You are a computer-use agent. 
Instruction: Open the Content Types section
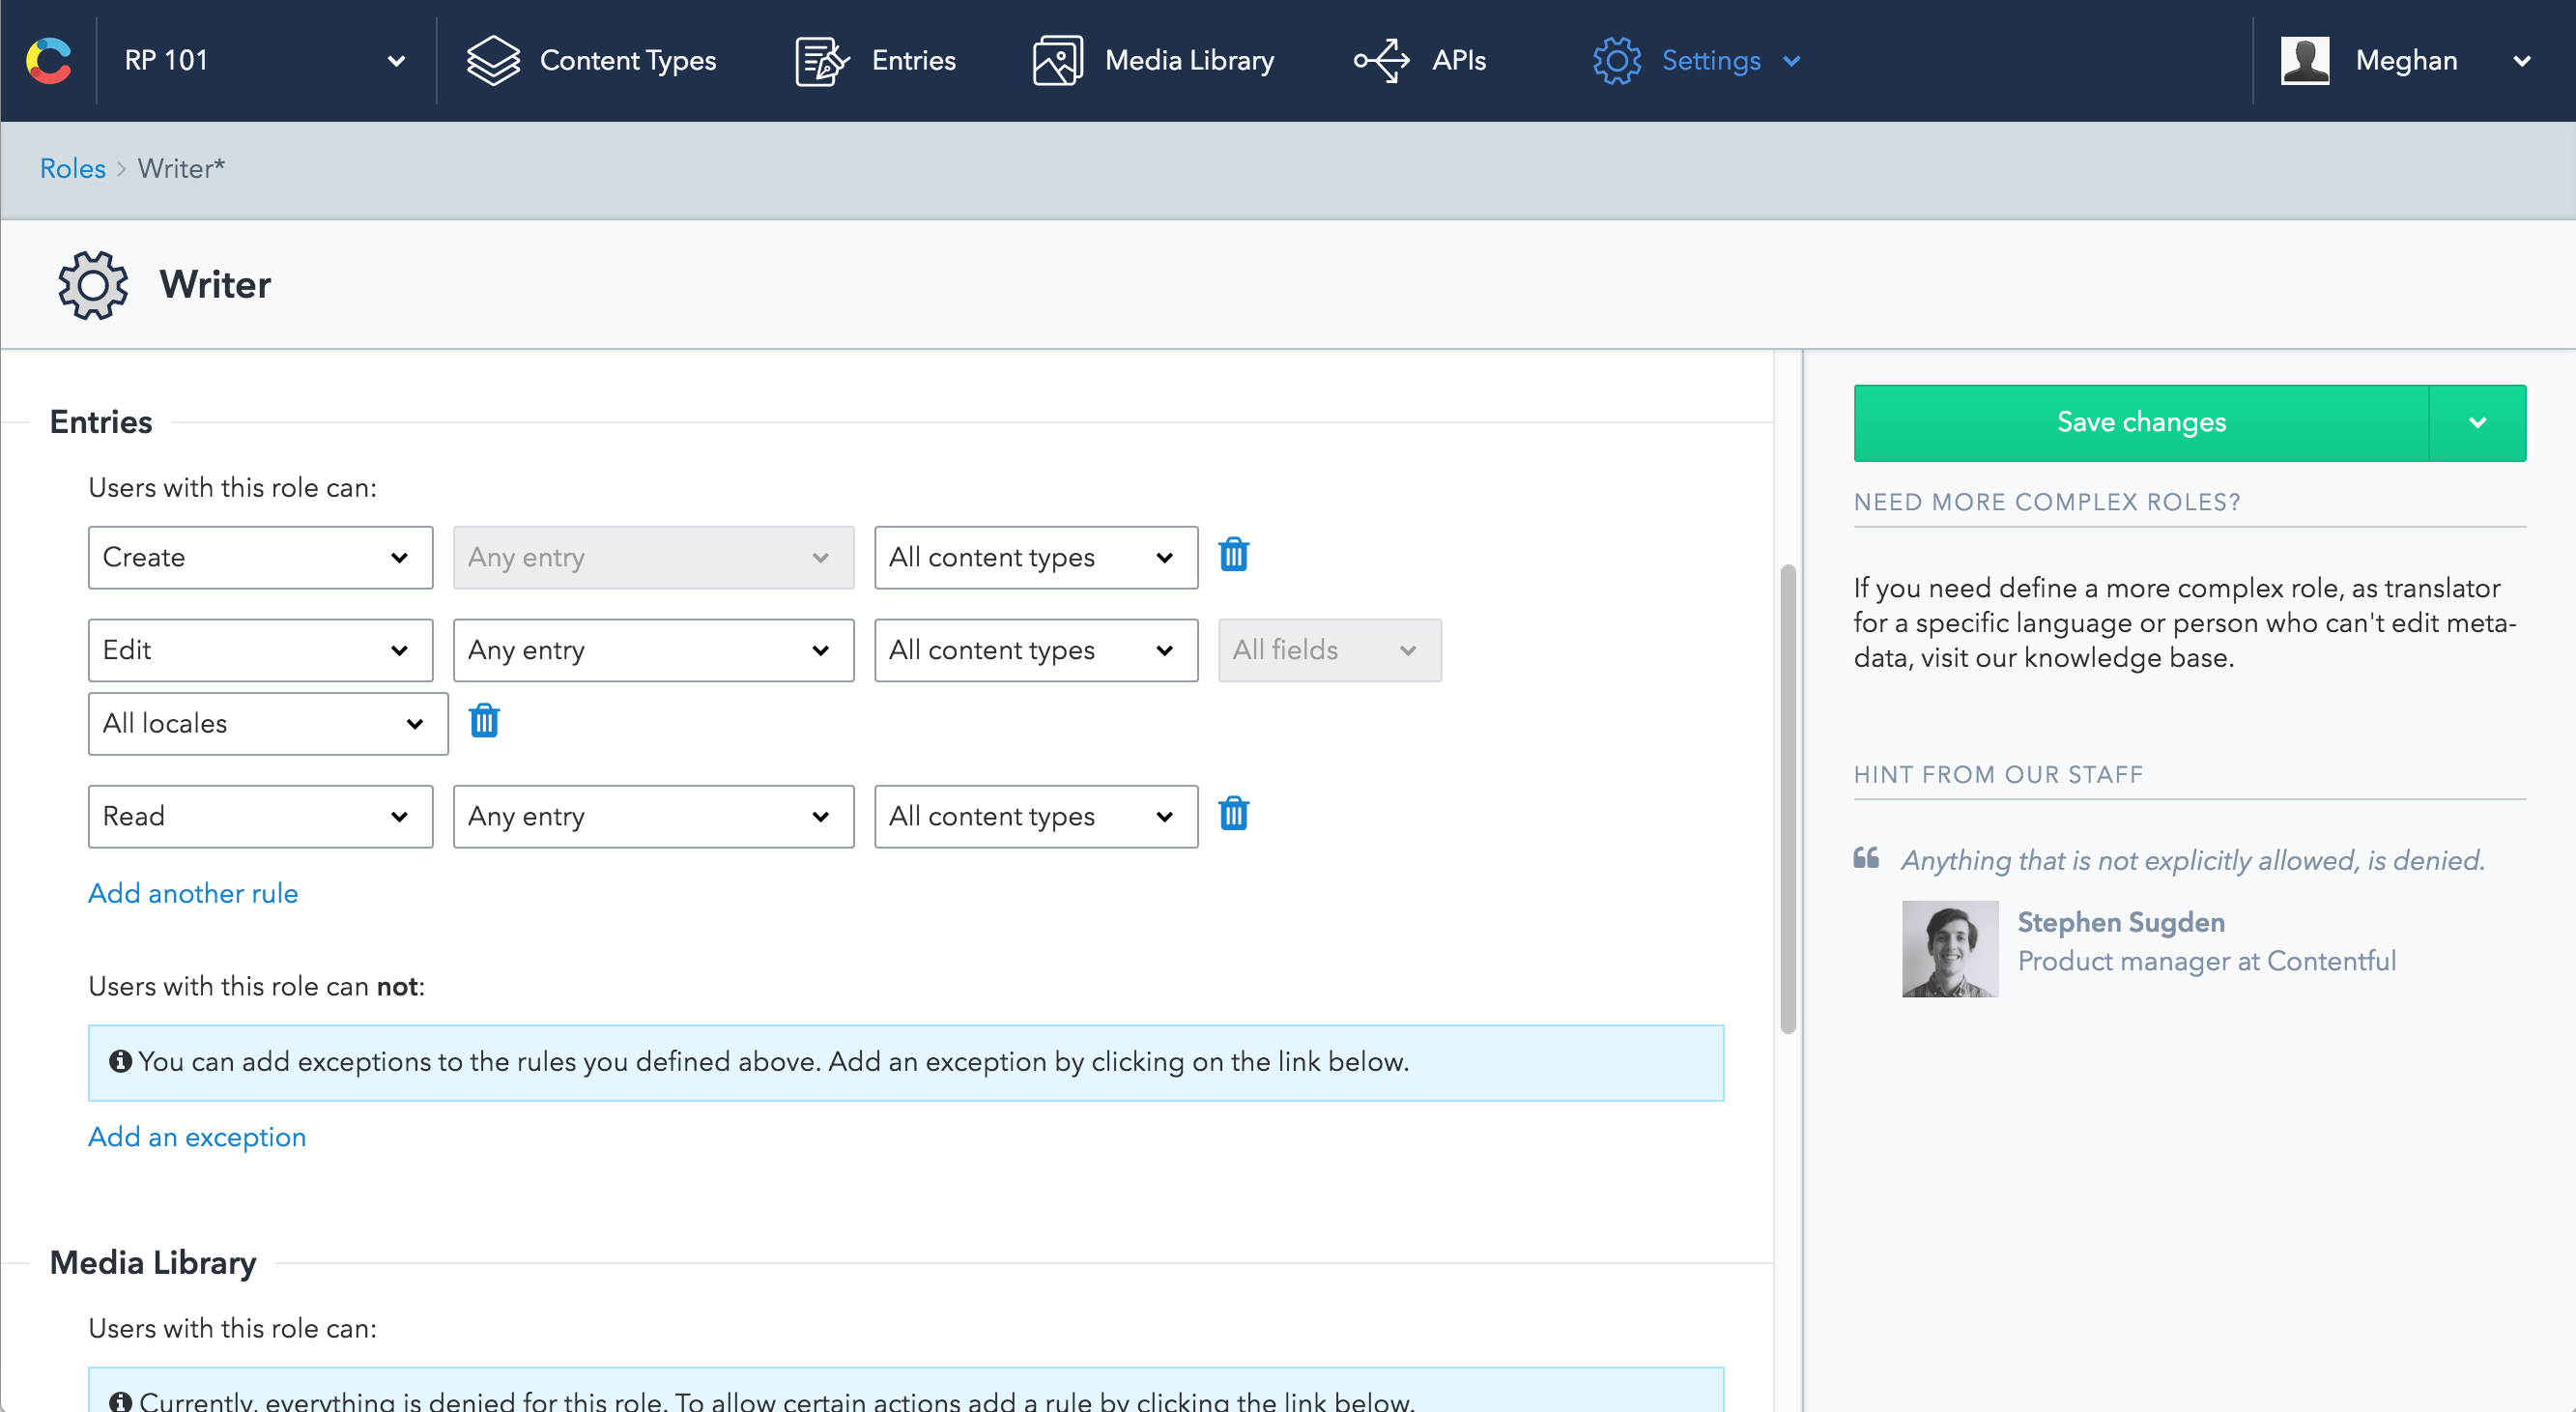(592, 60)
